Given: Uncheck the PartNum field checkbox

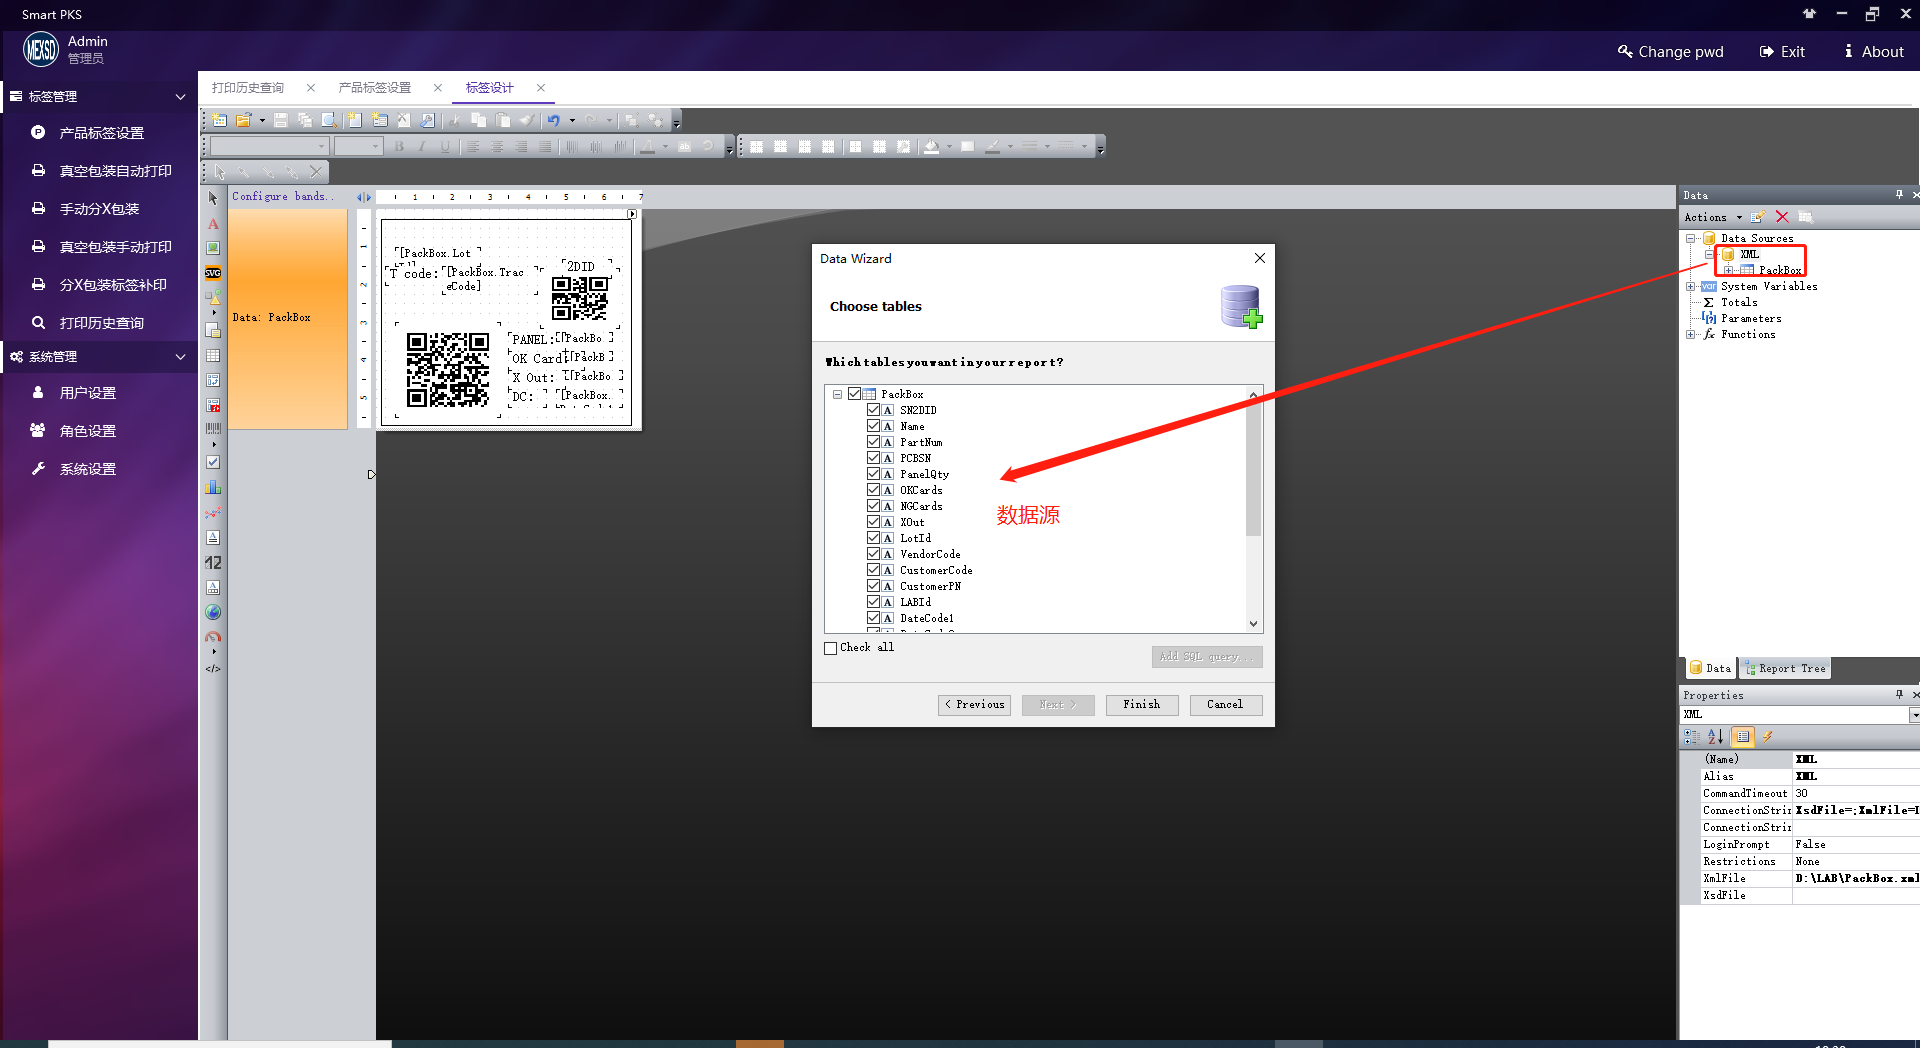Looking at the screenshot, I should pyautogui.click(x=874, y=442).
